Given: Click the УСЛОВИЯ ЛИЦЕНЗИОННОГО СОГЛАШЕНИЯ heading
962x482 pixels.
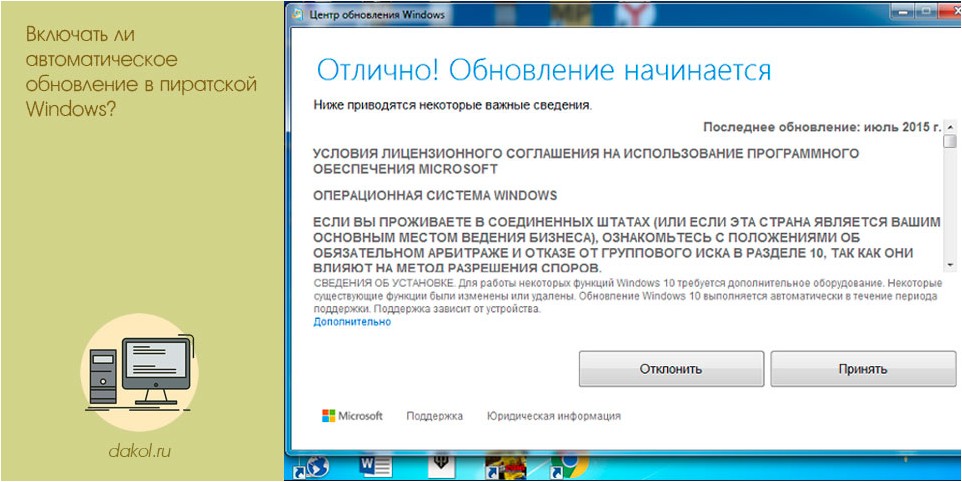Looking at the screenshot, I should pyautogui.click(x=585, y=161).
